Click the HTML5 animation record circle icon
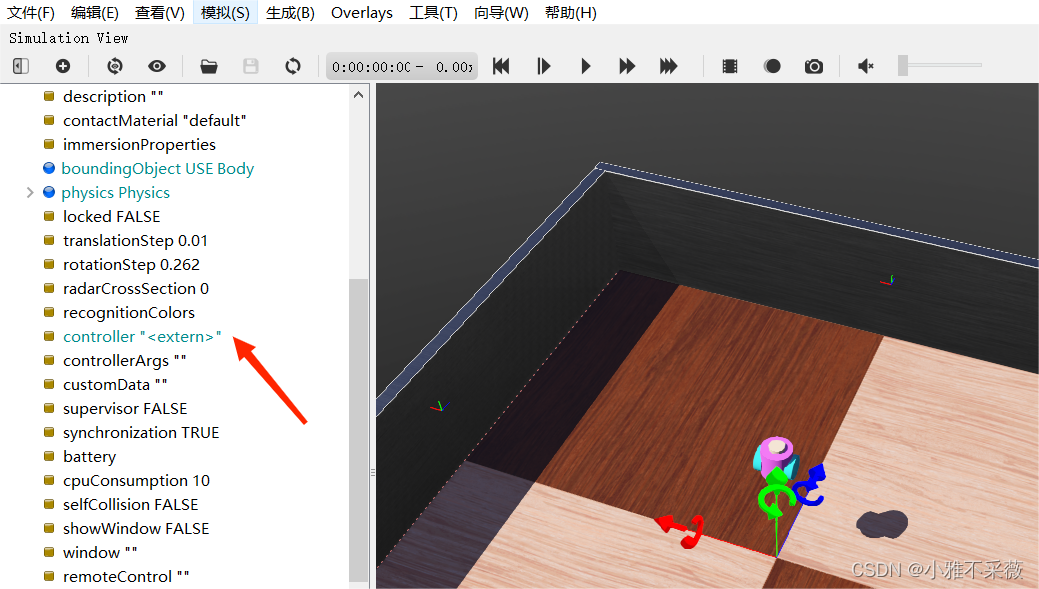 pos(772,66)
